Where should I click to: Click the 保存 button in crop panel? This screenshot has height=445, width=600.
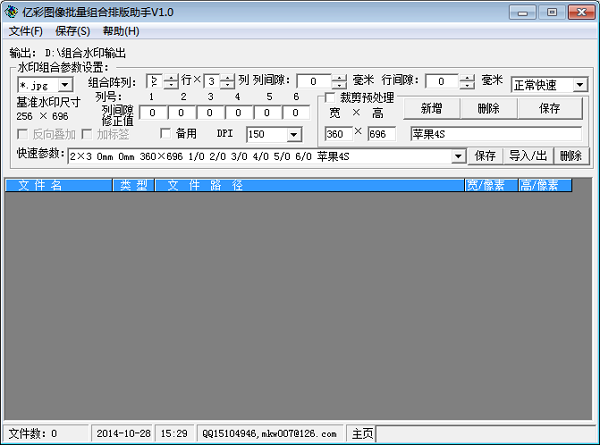(x=550, y=109)
